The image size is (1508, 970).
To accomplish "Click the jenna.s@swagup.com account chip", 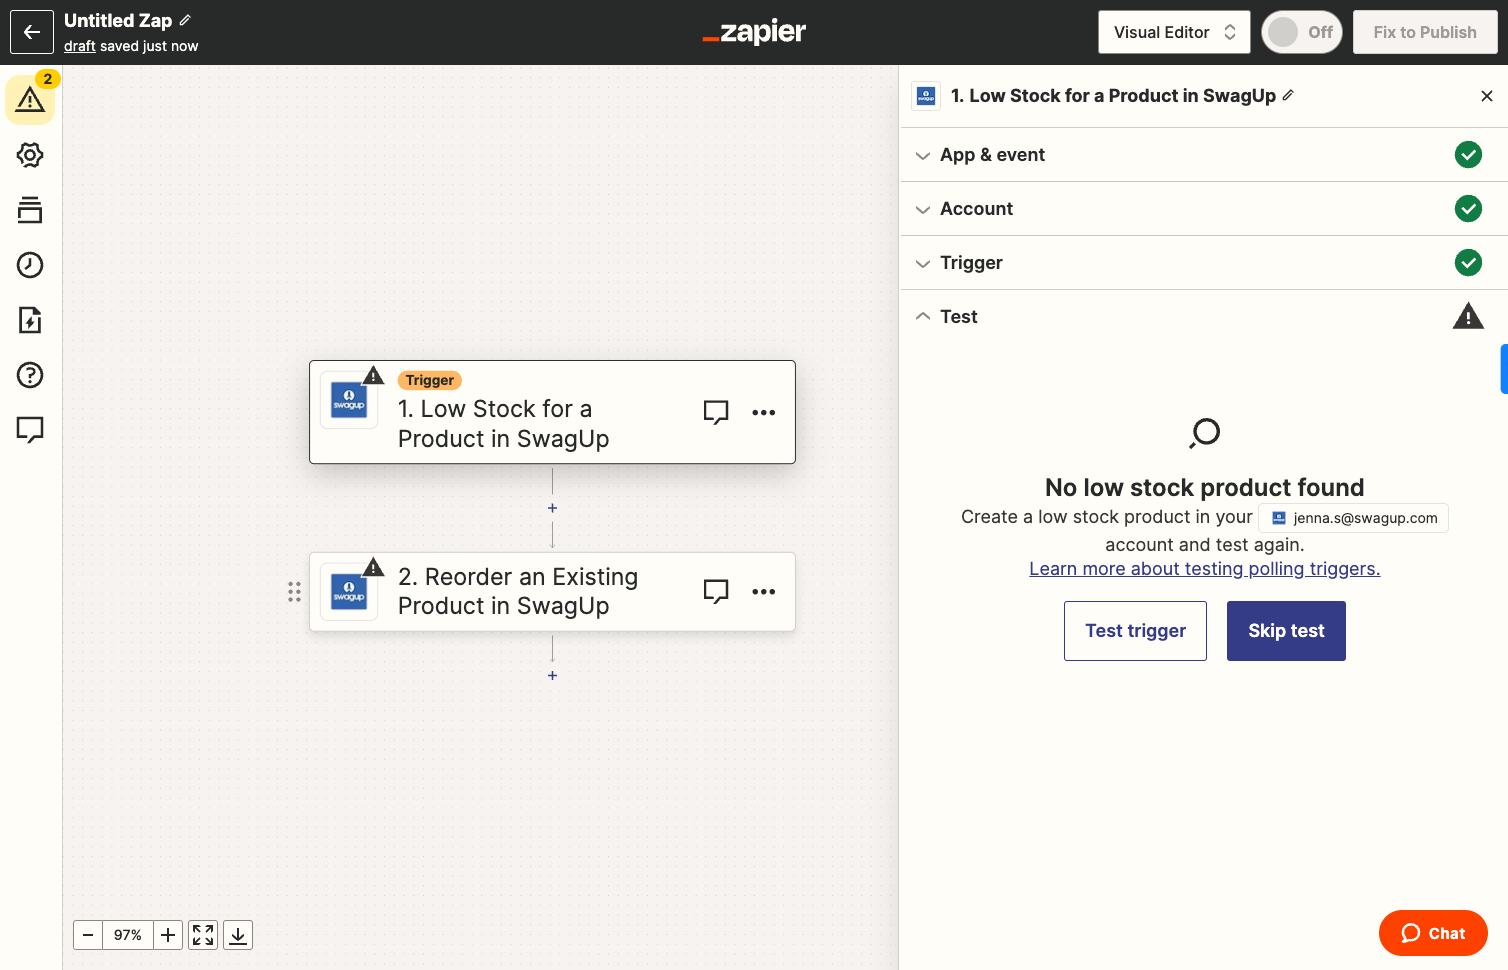I will coord(1354,518).
